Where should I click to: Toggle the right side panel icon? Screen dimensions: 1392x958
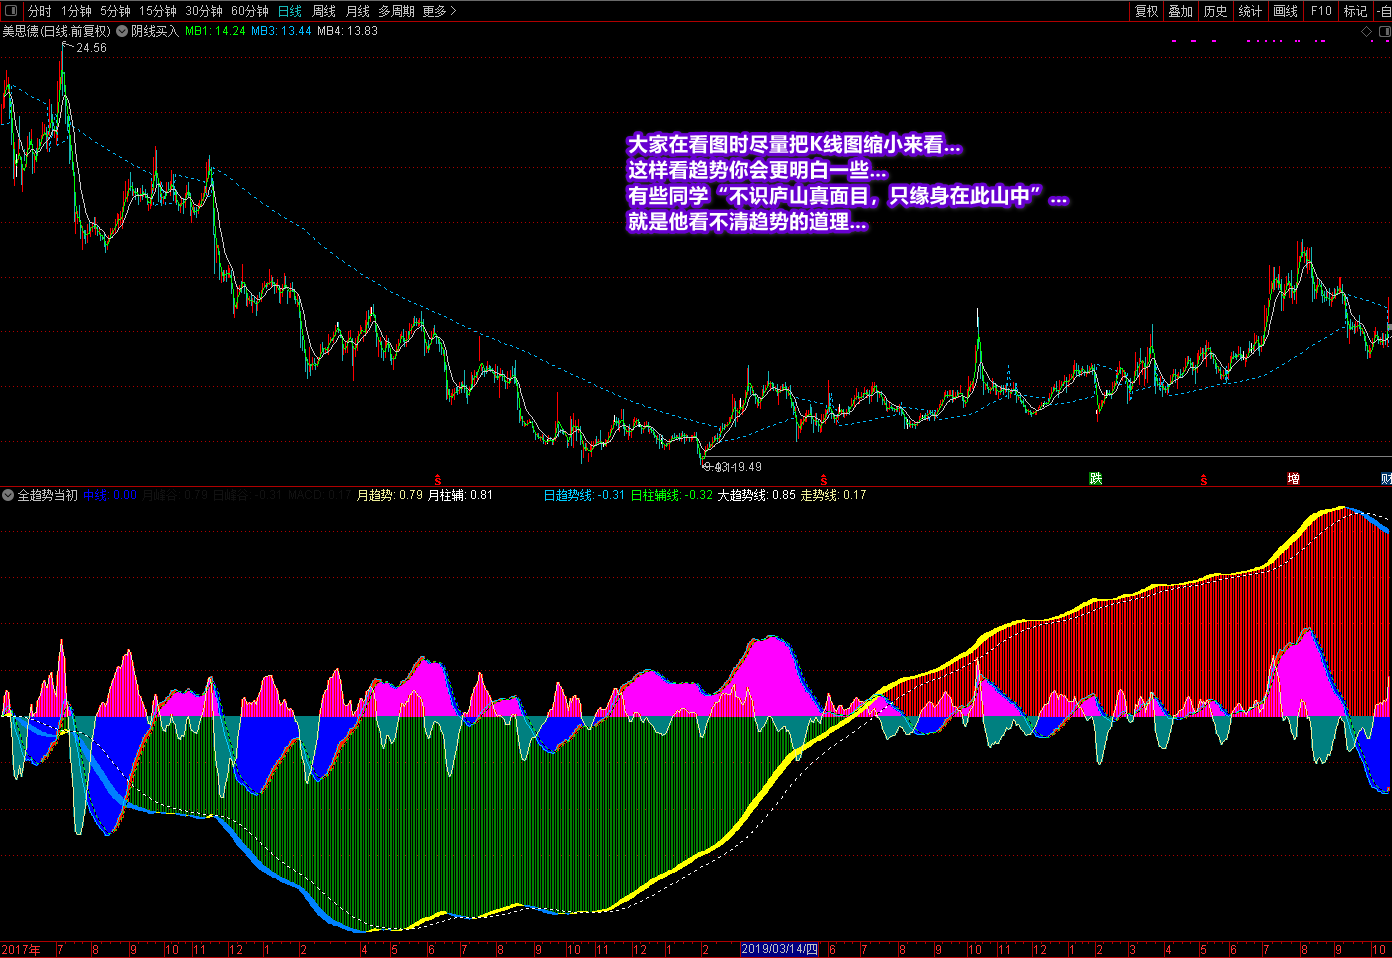[1384, 32]
